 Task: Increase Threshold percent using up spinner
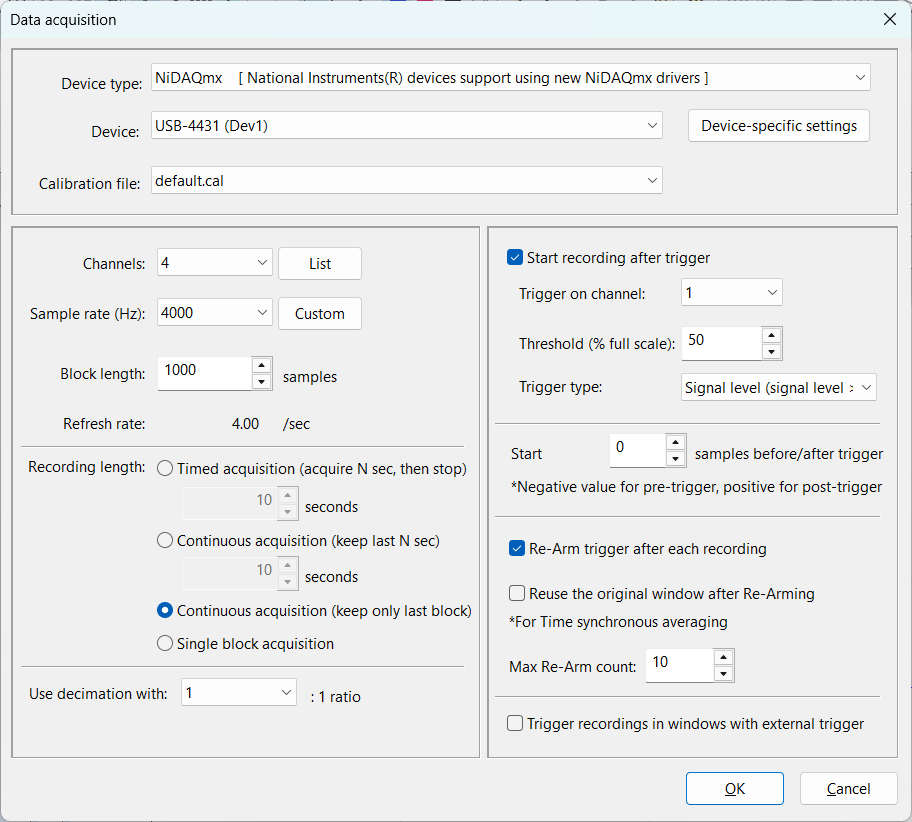pos(771,335)
